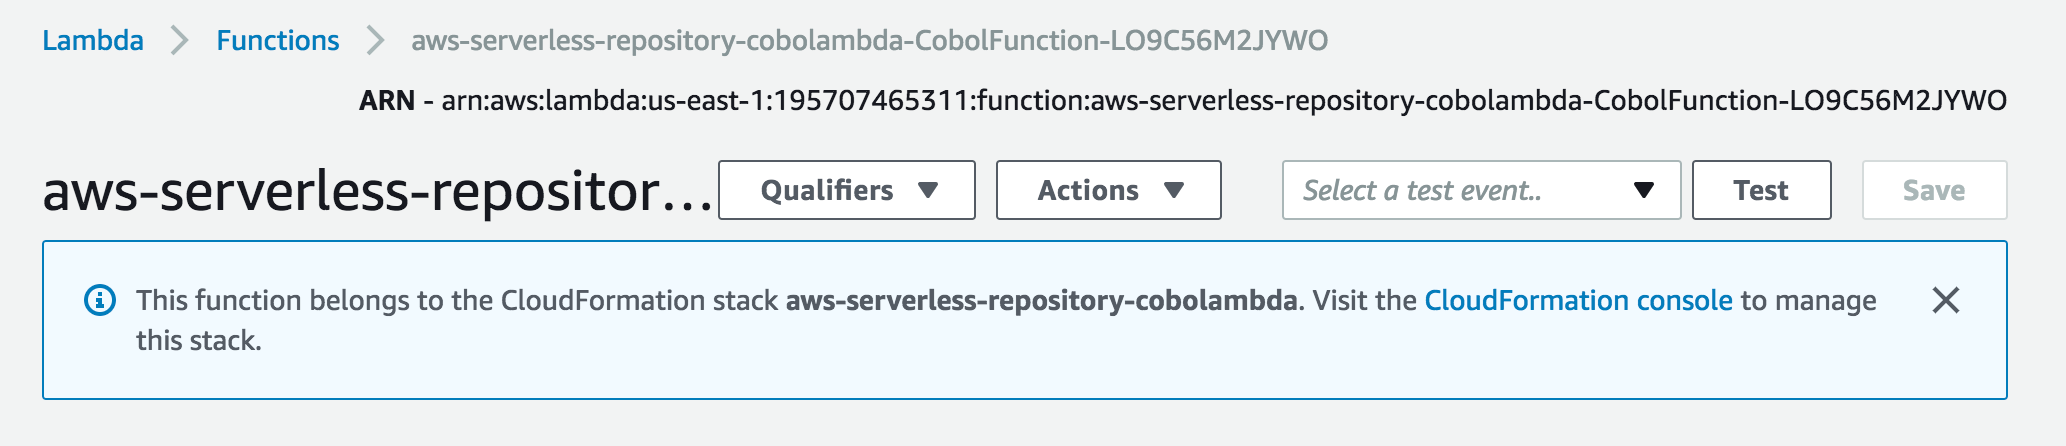
Task: Click the 'Select a test event' combo box
Action: (x=1460, y=190)
